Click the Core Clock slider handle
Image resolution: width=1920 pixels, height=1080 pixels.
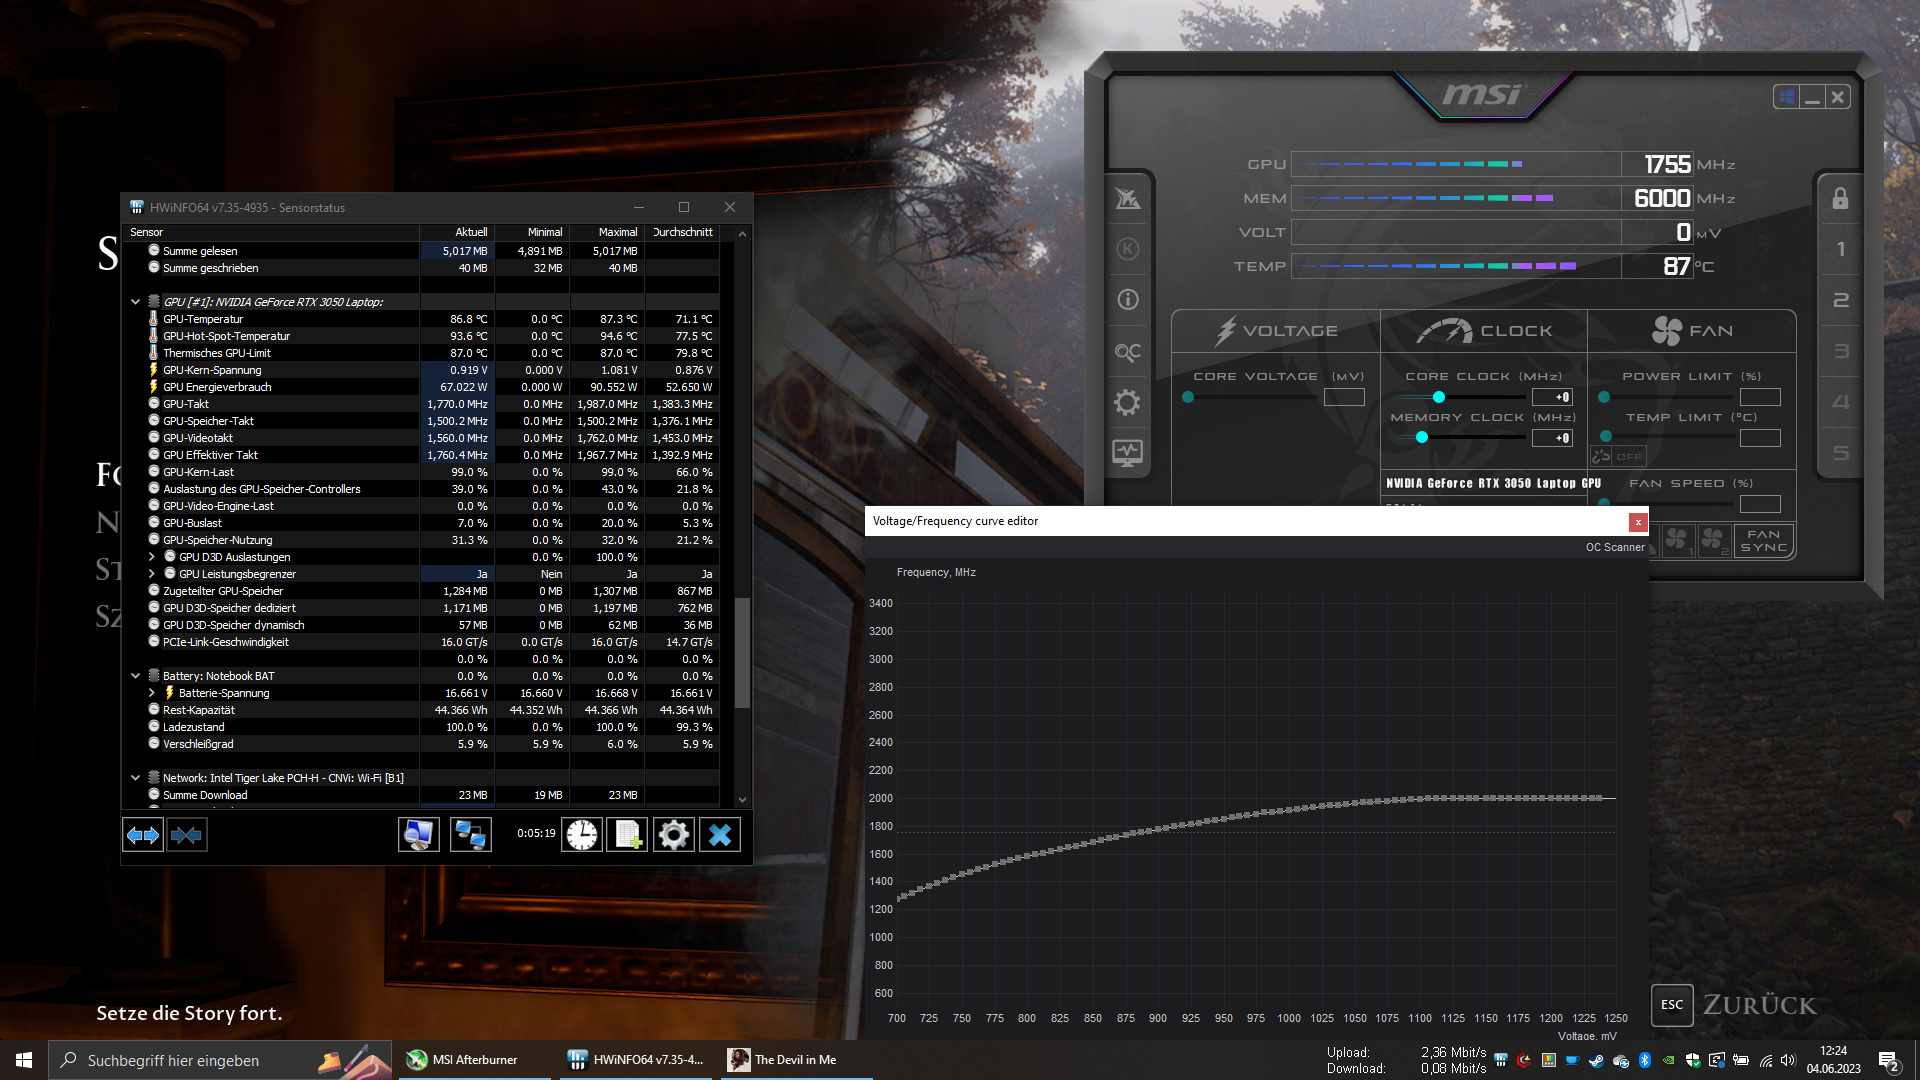click(x=1439, y=397)
